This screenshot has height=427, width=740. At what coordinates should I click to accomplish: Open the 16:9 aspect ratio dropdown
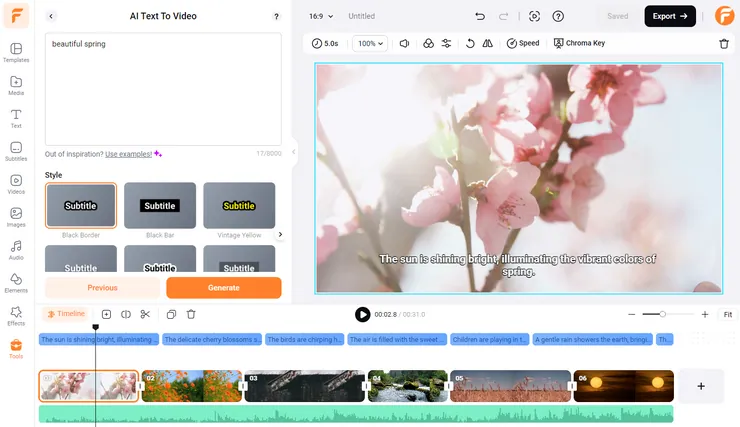321,16
